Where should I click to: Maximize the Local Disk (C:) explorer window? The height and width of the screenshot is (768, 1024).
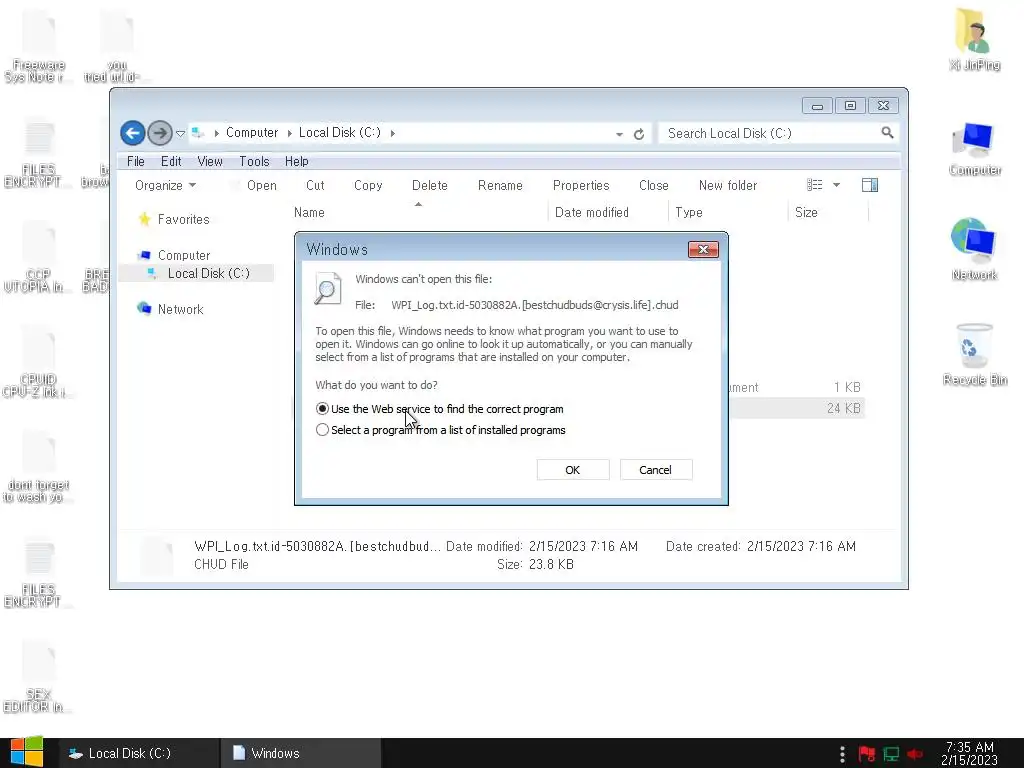coord(850,106)
